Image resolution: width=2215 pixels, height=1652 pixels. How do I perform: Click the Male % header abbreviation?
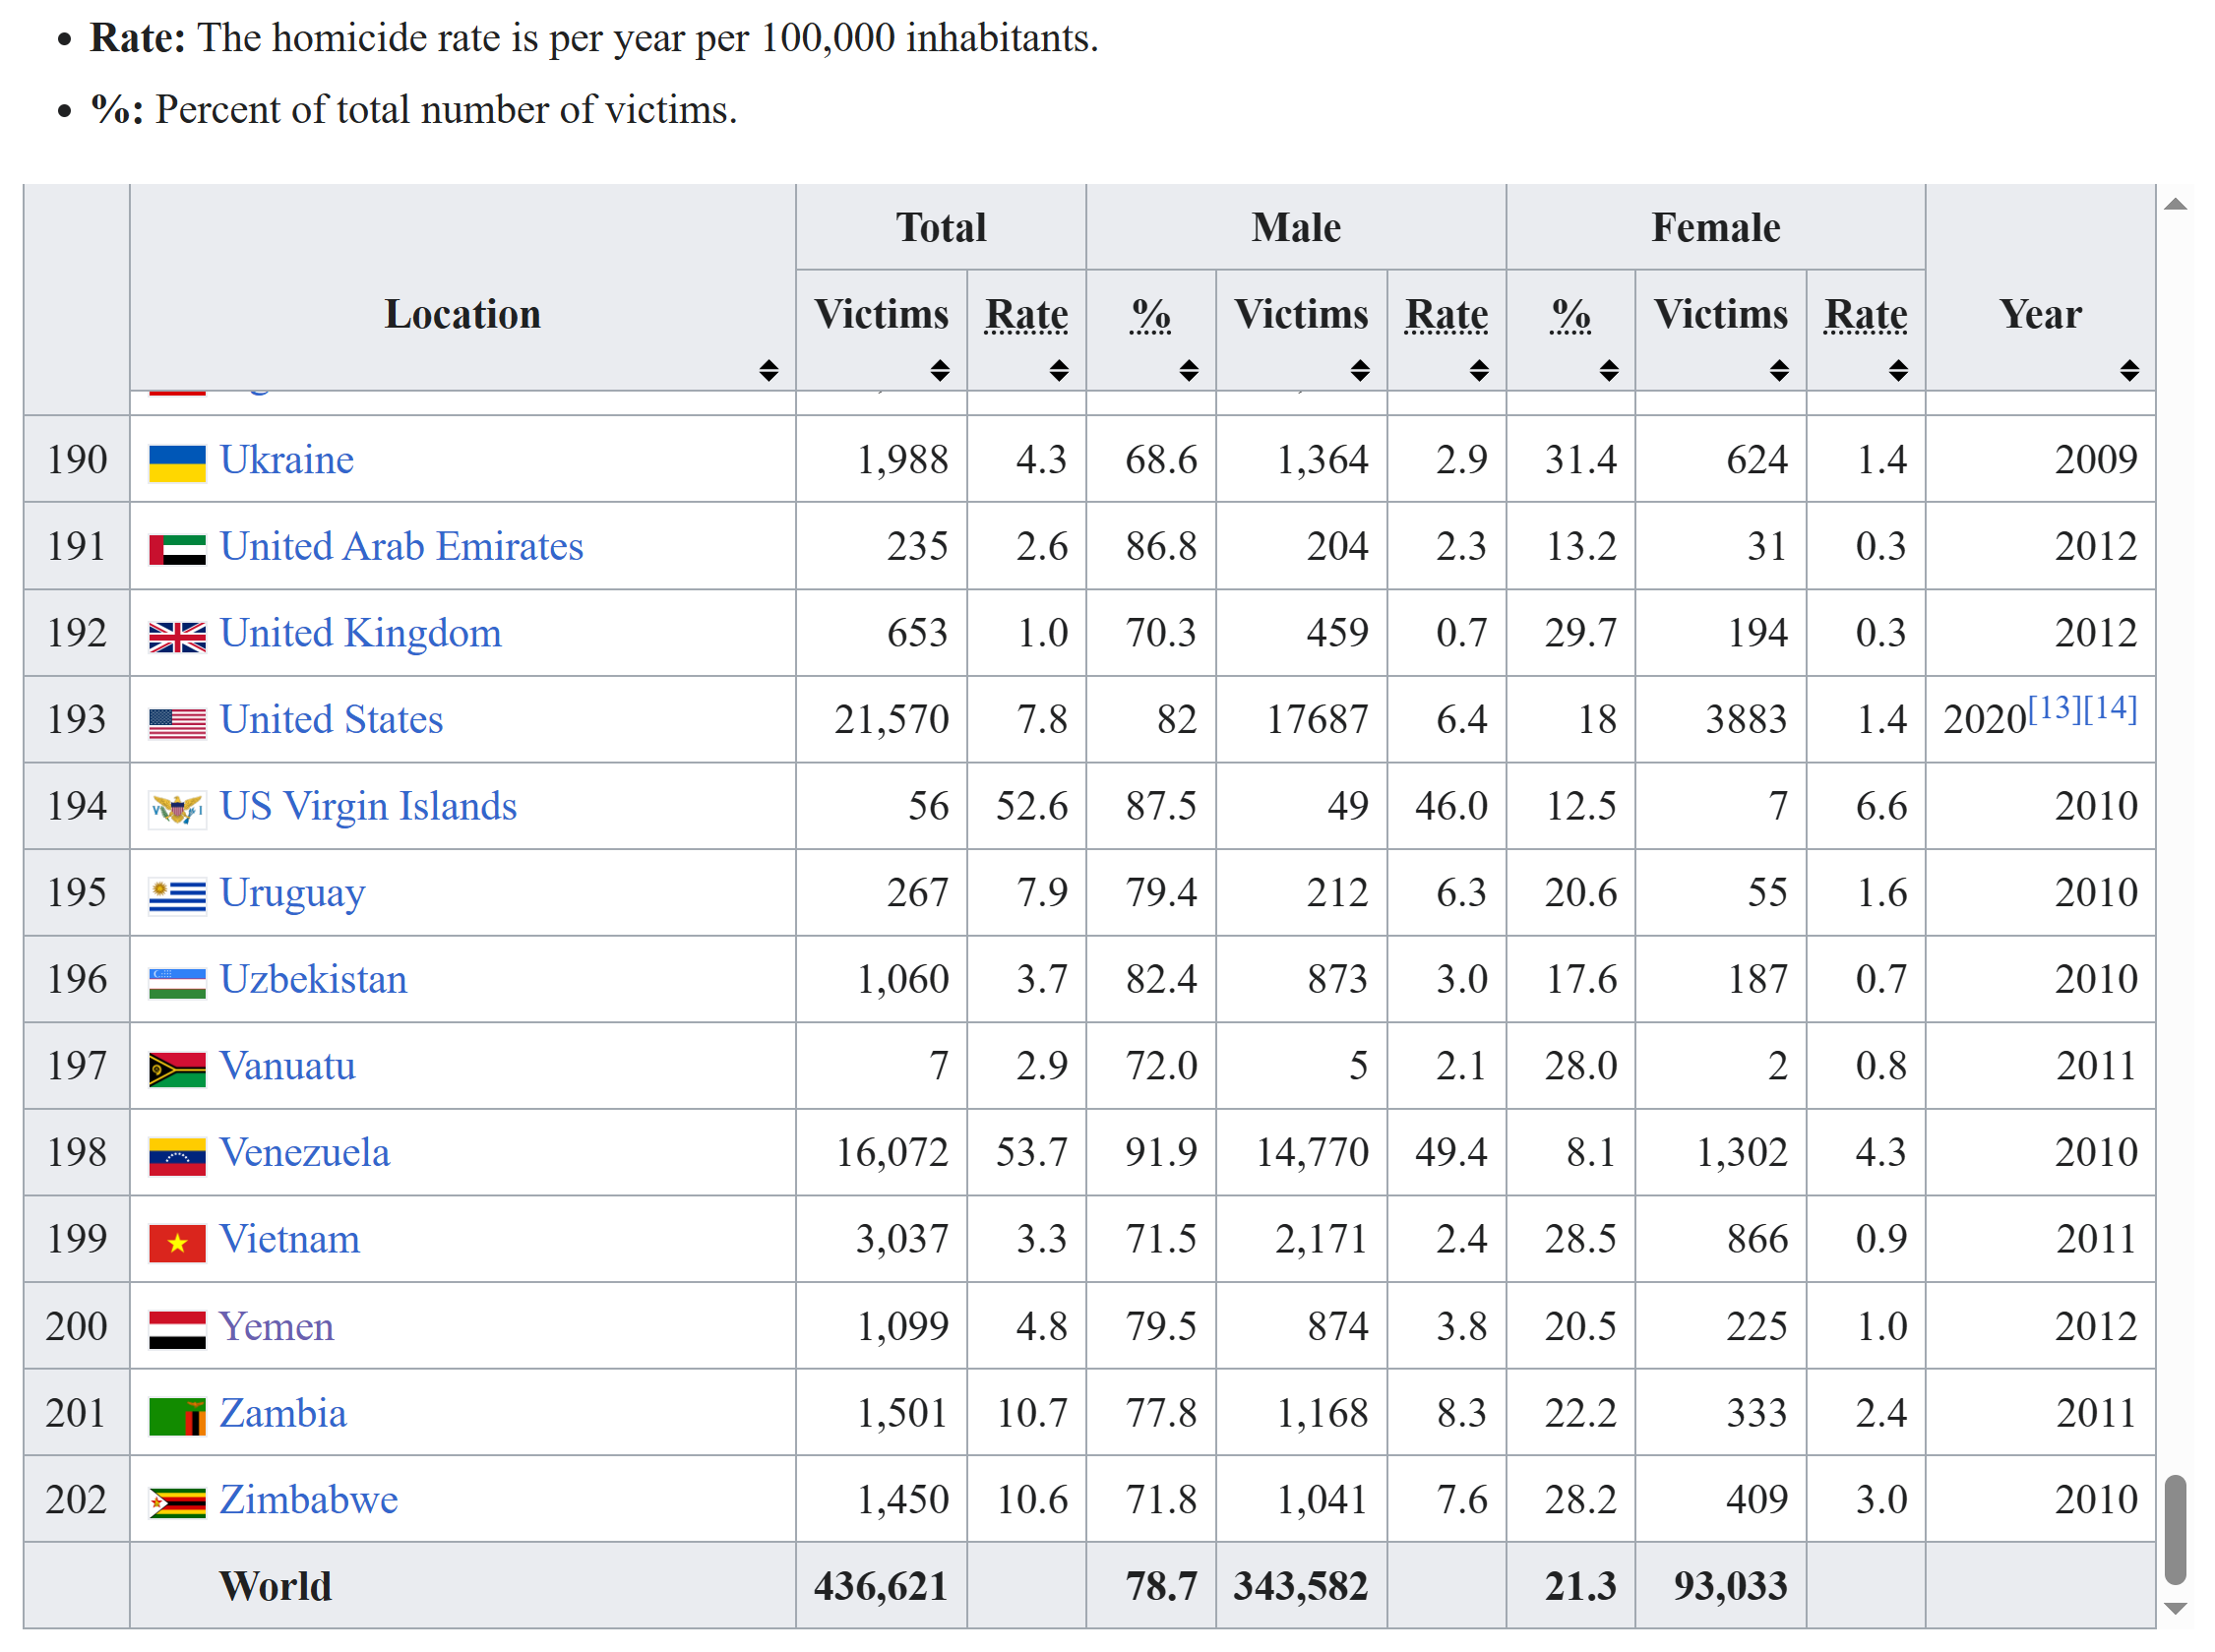pos(1151,314)
